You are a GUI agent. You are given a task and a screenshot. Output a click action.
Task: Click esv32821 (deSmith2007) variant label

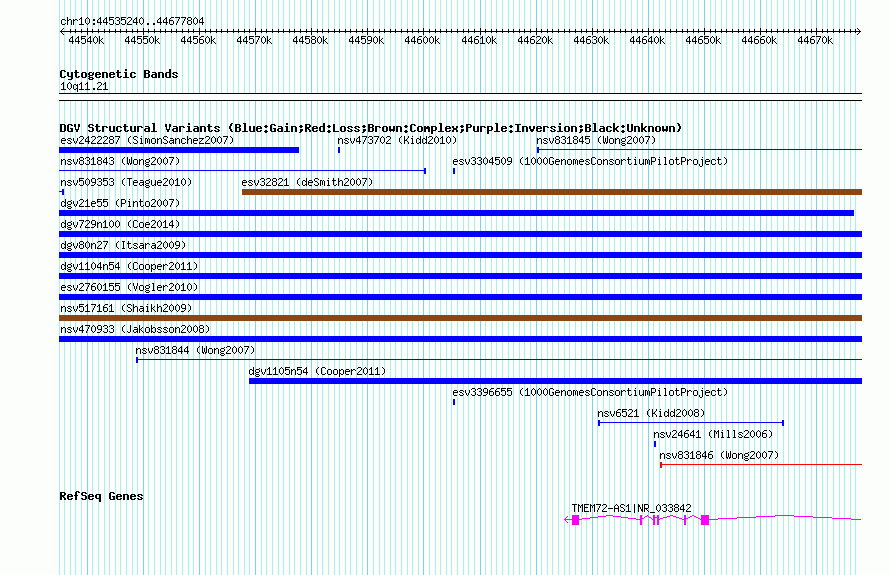pos(307,182)
